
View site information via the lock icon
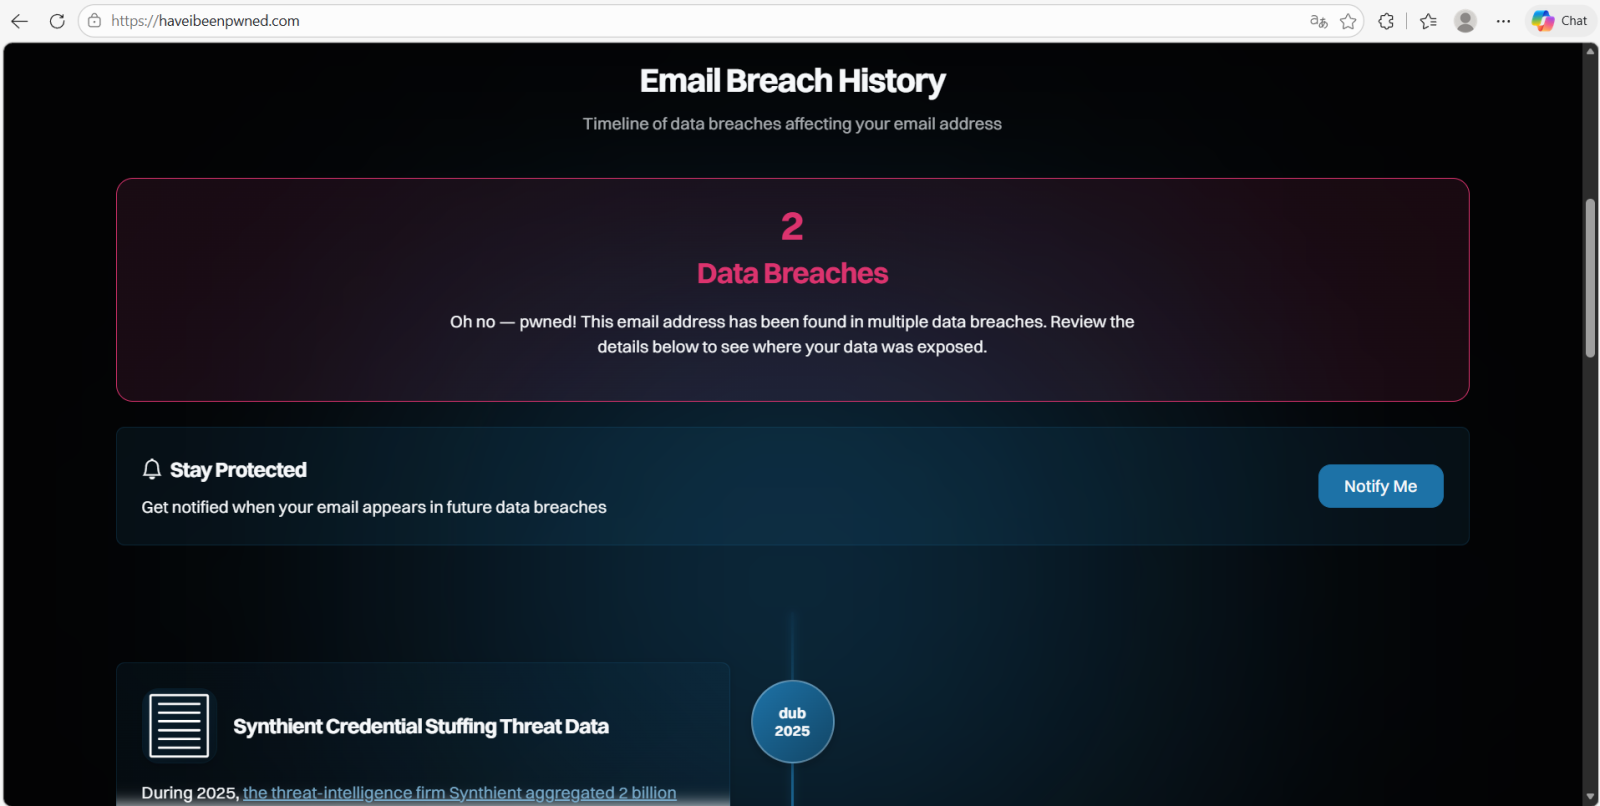94,21
